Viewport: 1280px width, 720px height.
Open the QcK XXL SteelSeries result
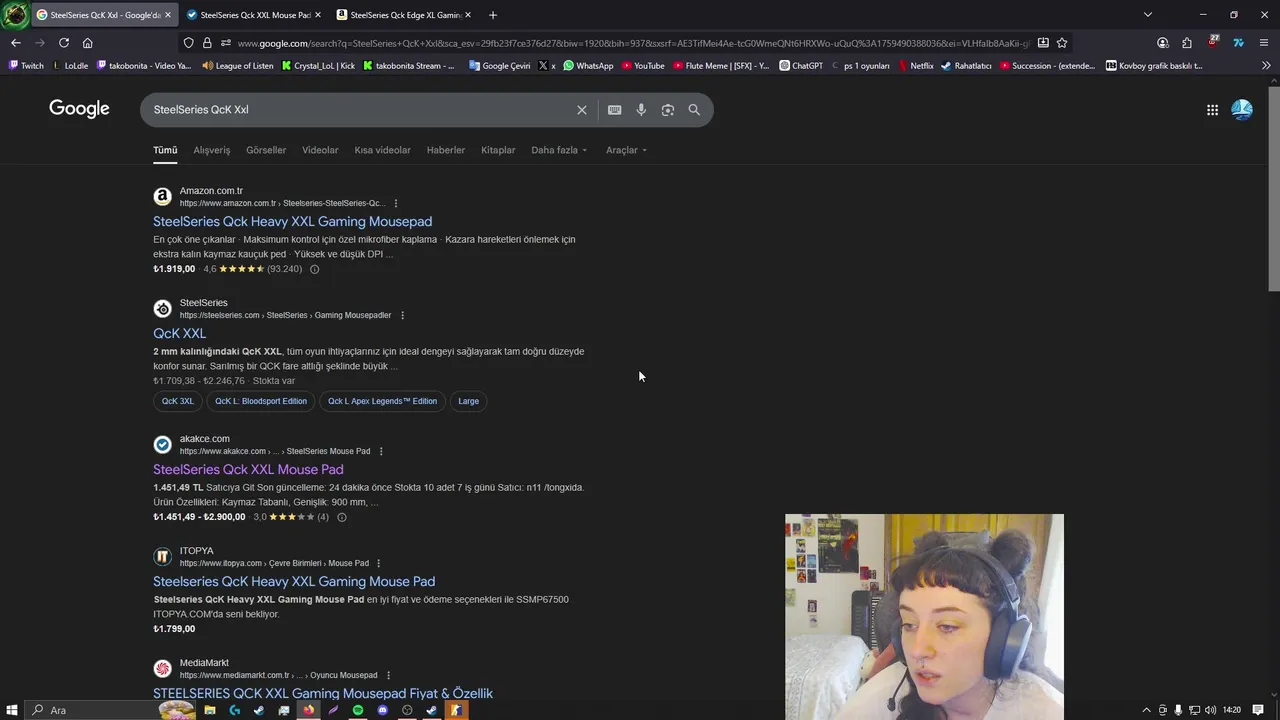click(180, 333)
